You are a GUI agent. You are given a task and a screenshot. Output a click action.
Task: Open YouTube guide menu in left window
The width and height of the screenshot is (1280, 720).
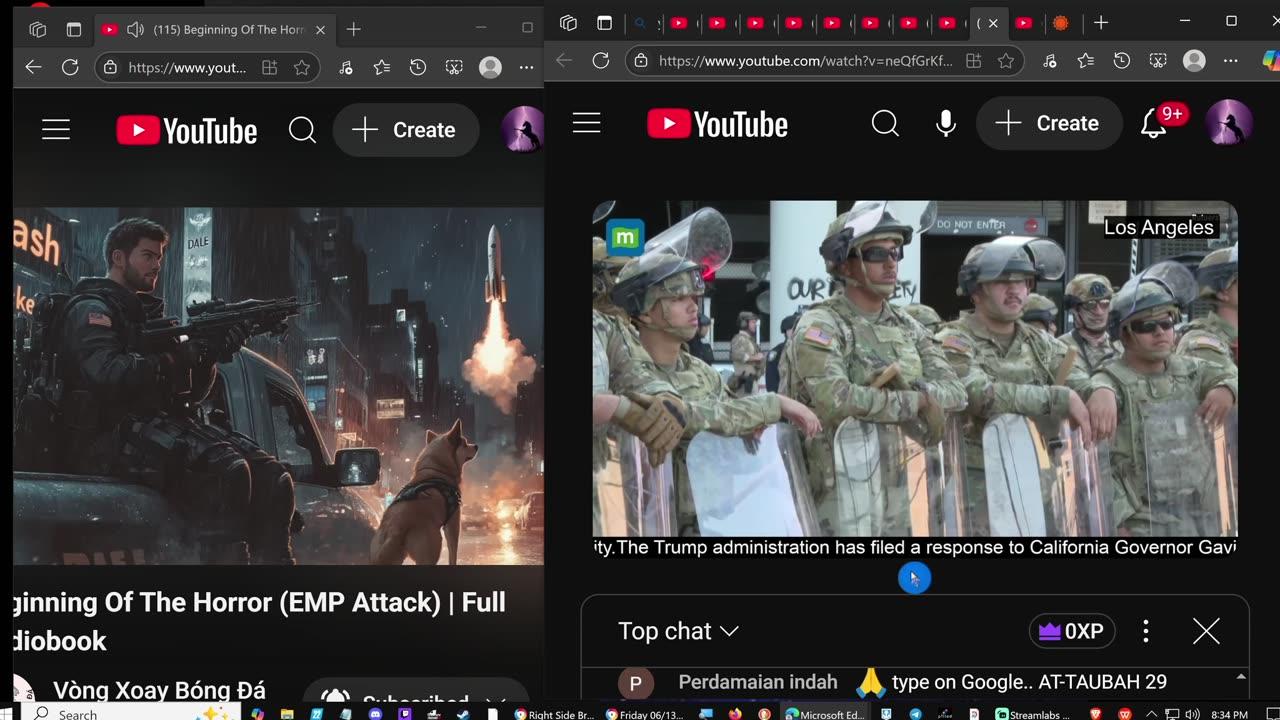(56, 130)
